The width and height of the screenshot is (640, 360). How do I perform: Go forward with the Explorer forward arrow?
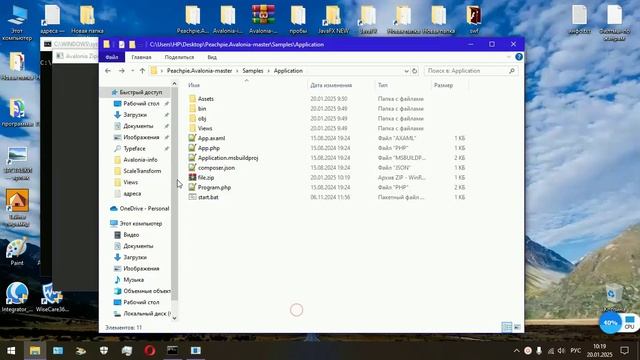pos(122,71)
